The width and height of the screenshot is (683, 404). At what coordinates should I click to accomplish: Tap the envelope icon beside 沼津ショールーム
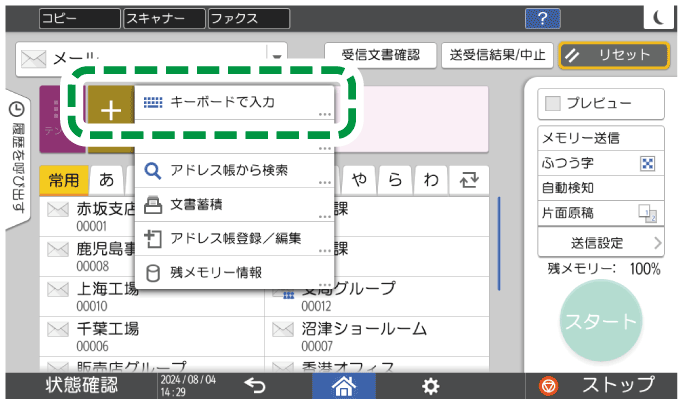pyautogui.click(x=283, y=329)
